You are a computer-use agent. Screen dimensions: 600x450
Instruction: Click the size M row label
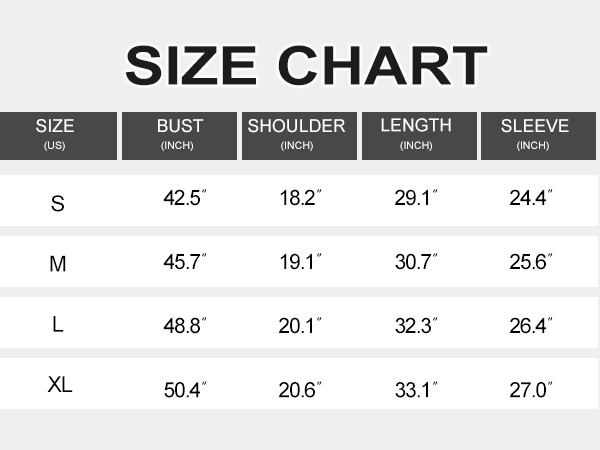coord(58,264)
